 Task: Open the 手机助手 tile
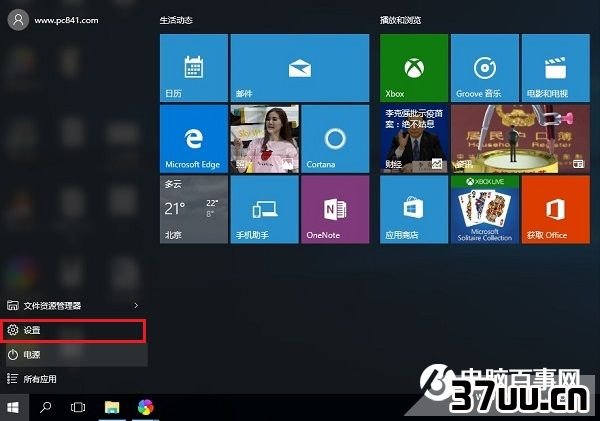pyautogui.click(x=264, y=210)
